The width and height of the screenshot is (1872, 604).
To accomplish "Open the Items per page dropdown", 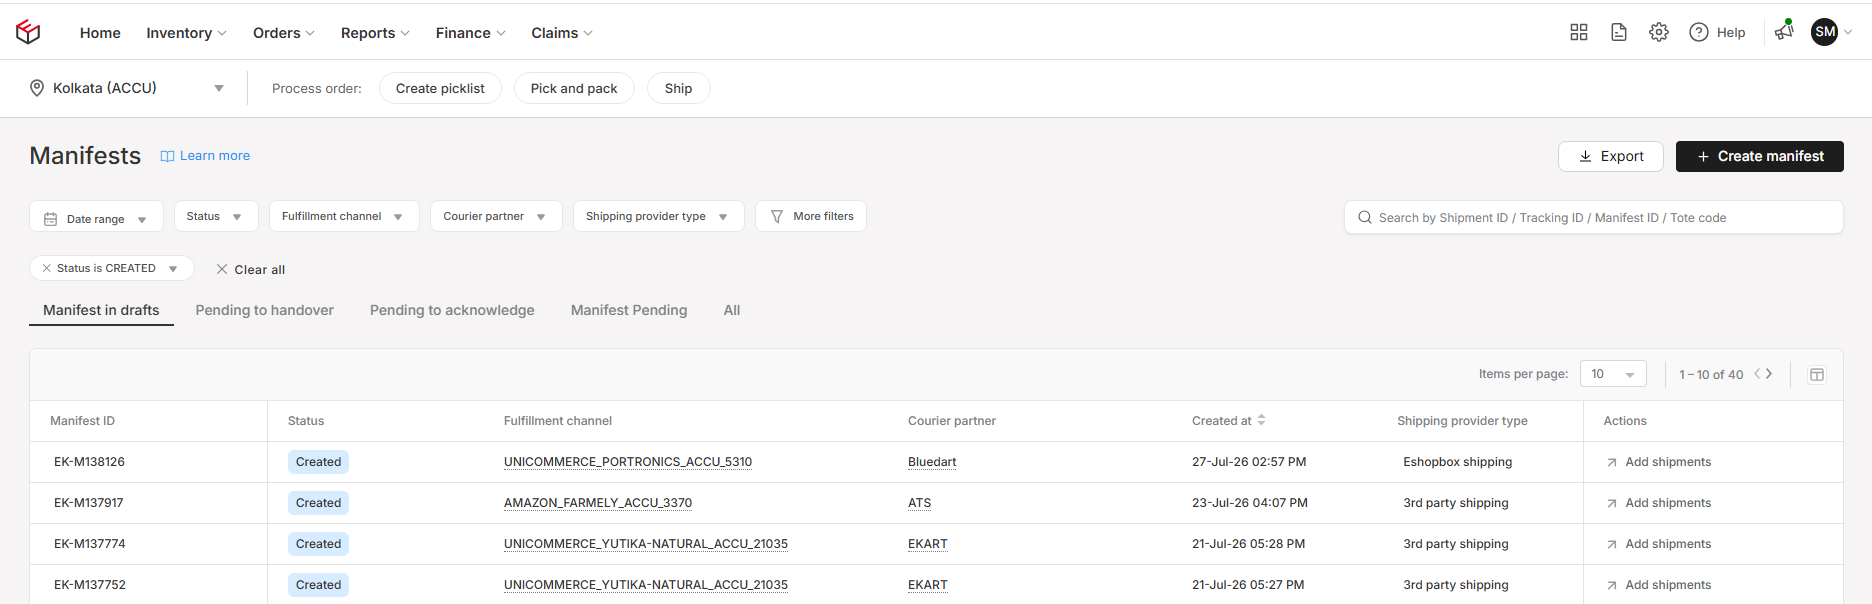I will click(x=1613, y=374).
